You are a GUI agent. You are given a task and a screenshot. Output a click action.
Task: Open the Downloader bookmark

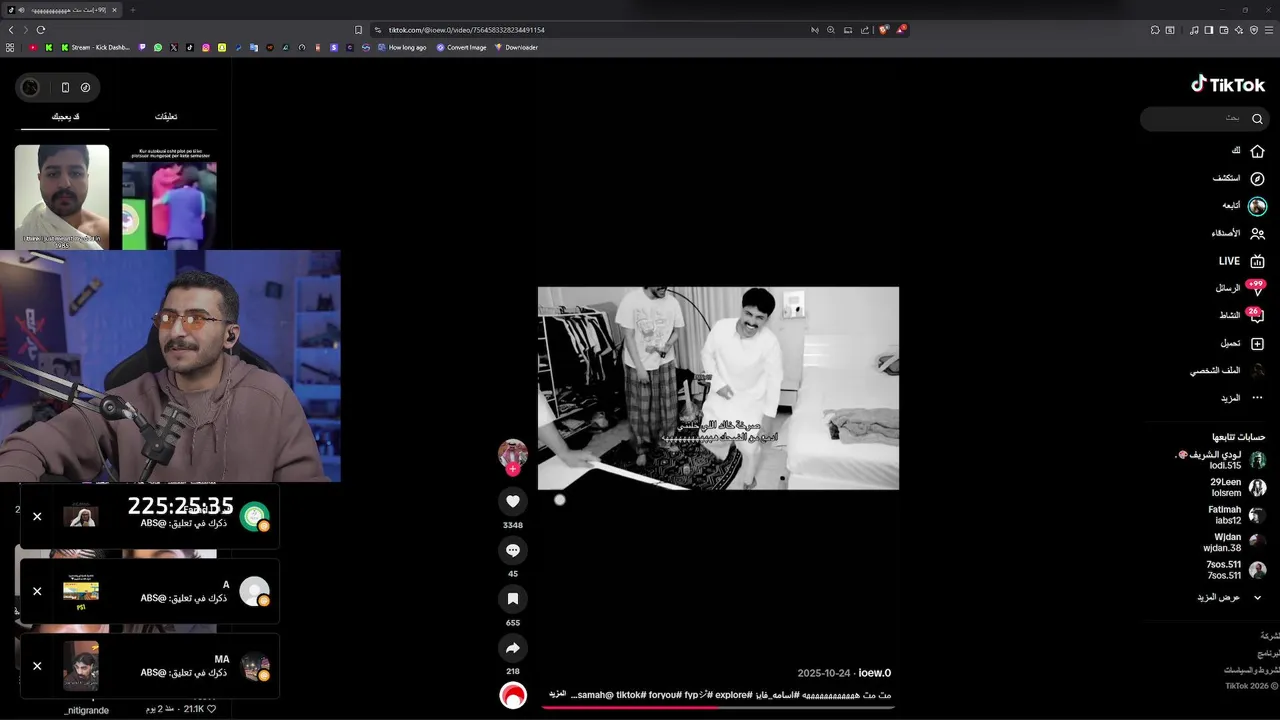pyautogui.click(x=516, y=47)
